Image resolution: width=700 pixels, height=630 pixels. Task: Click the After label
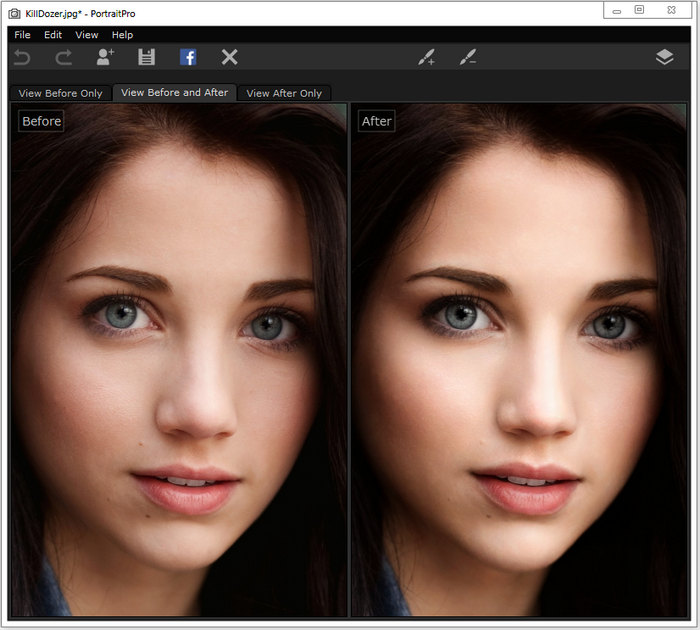pos(377,121)
